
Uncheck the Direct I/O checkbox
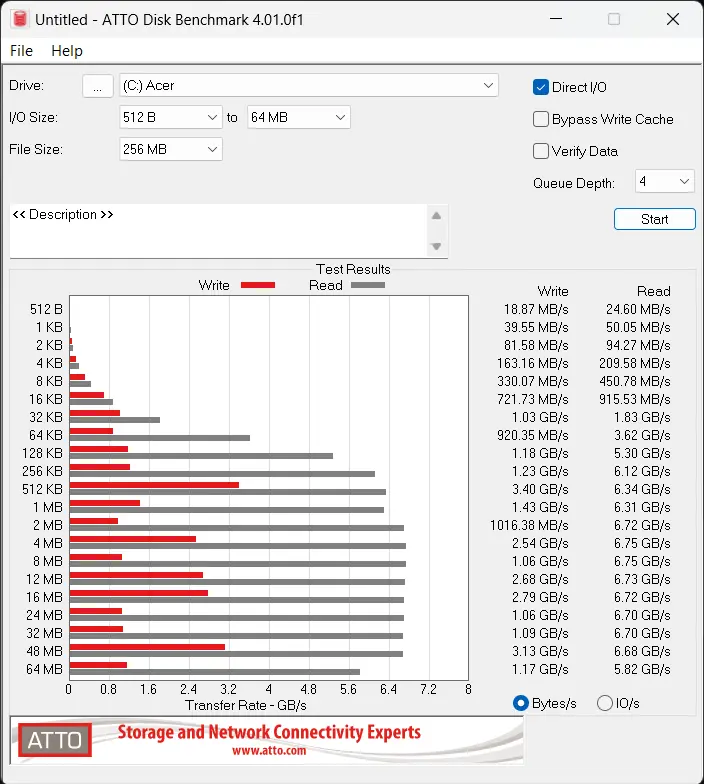(540, 88)
